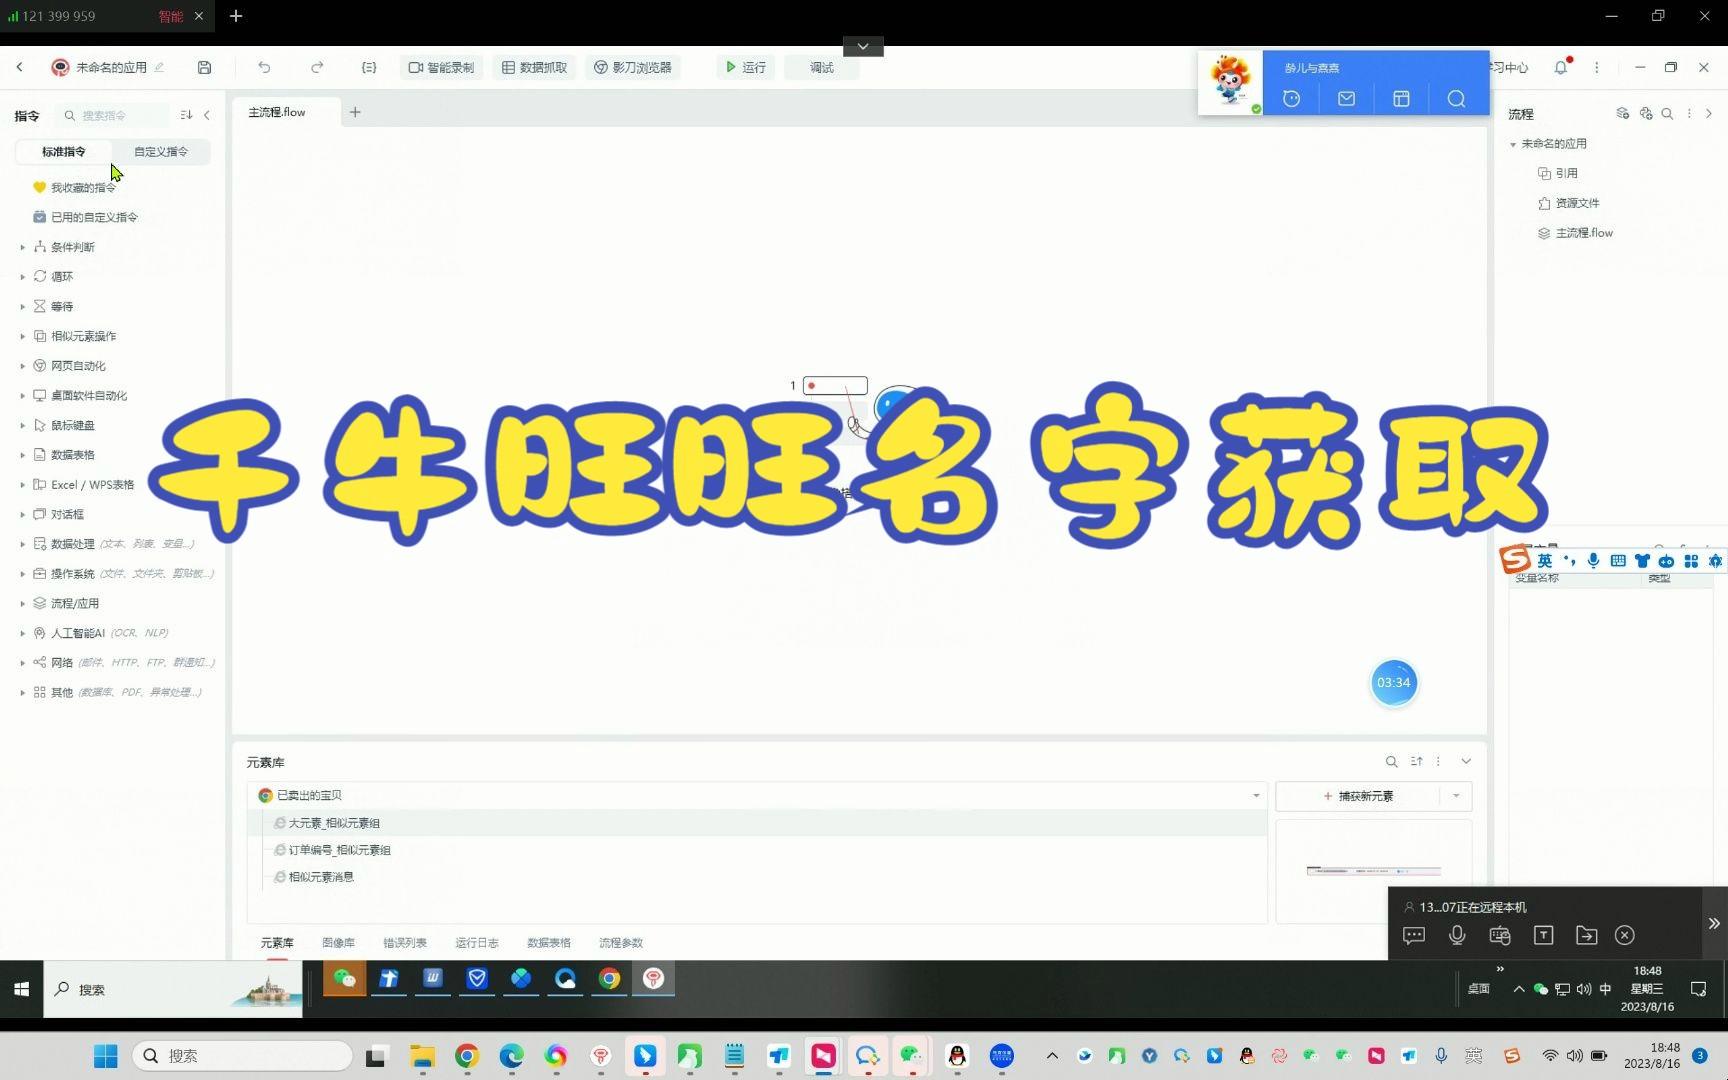The height and width of the screenshot is (1080, 1728).
Task: Click the 03:34 timer bubble
Action: [x=1393, y=683]
